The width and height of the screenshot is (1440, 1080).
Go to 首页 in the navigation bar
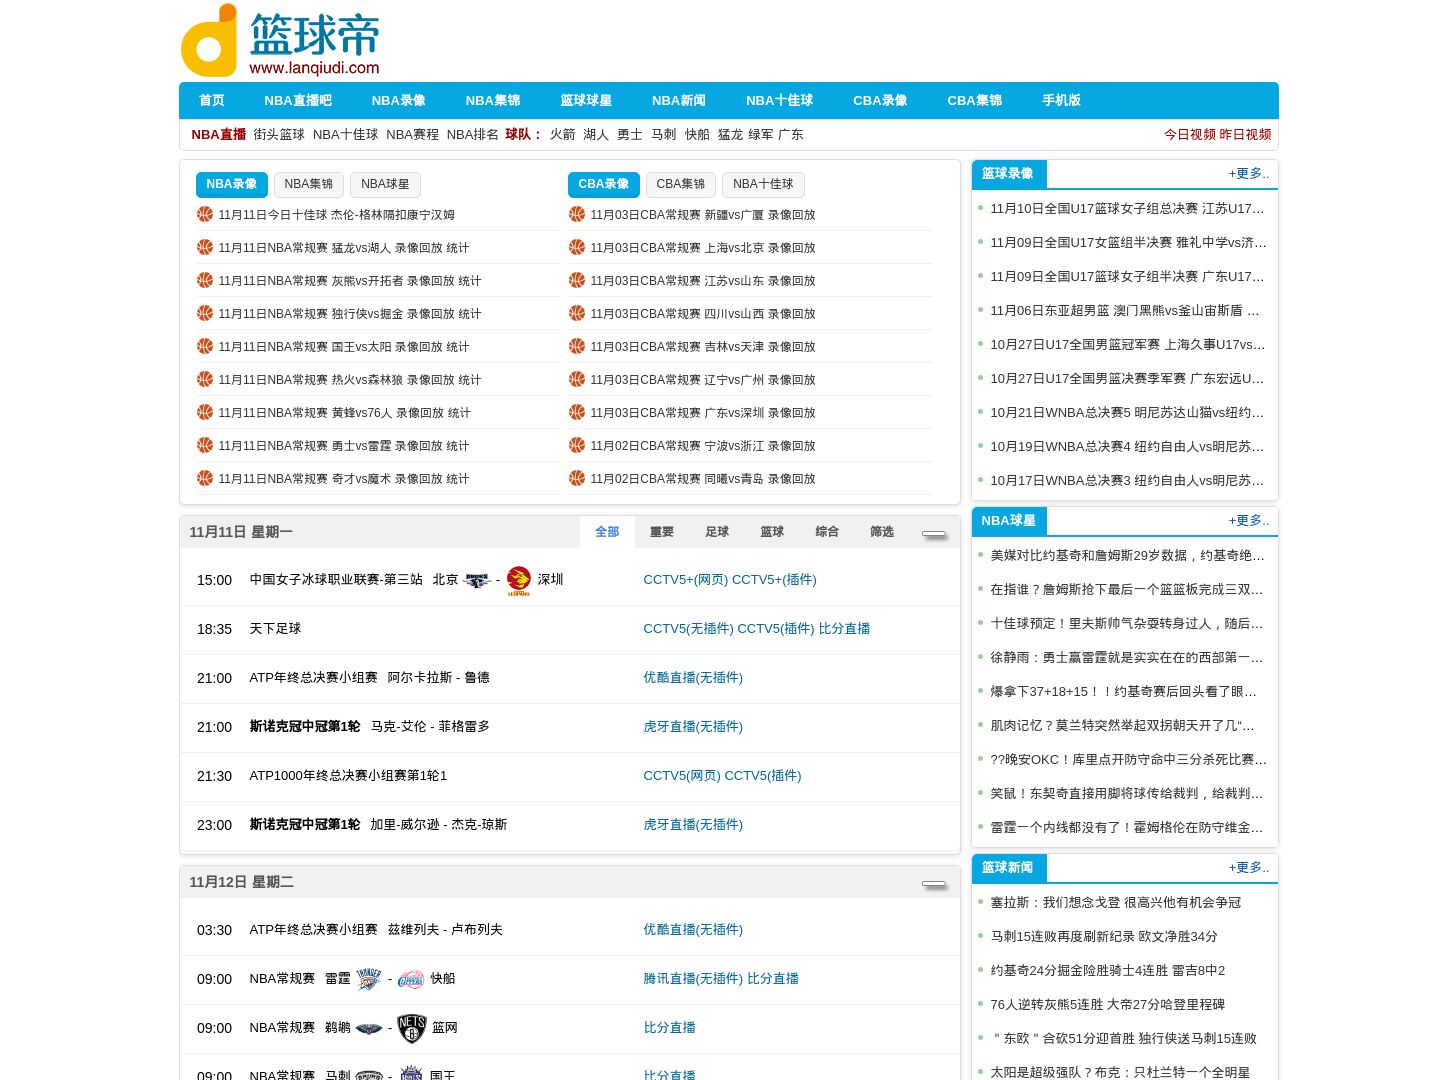(x=212, y=100)
